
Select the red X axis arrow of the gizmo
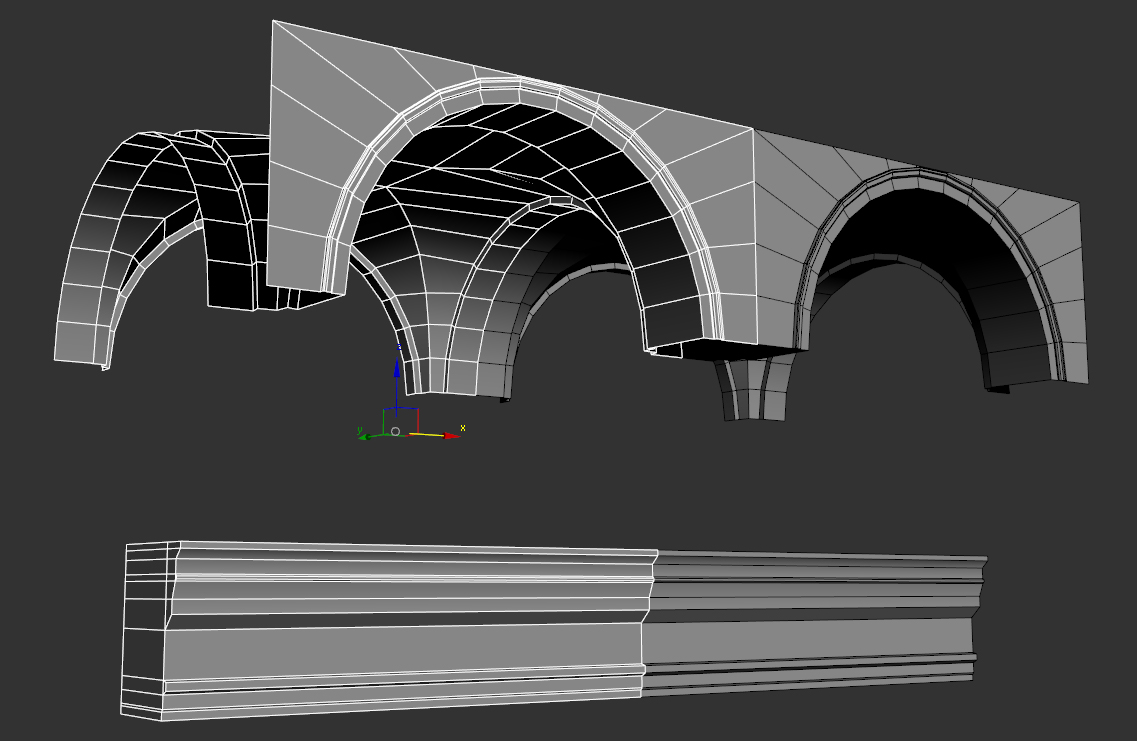pos(452,436)
